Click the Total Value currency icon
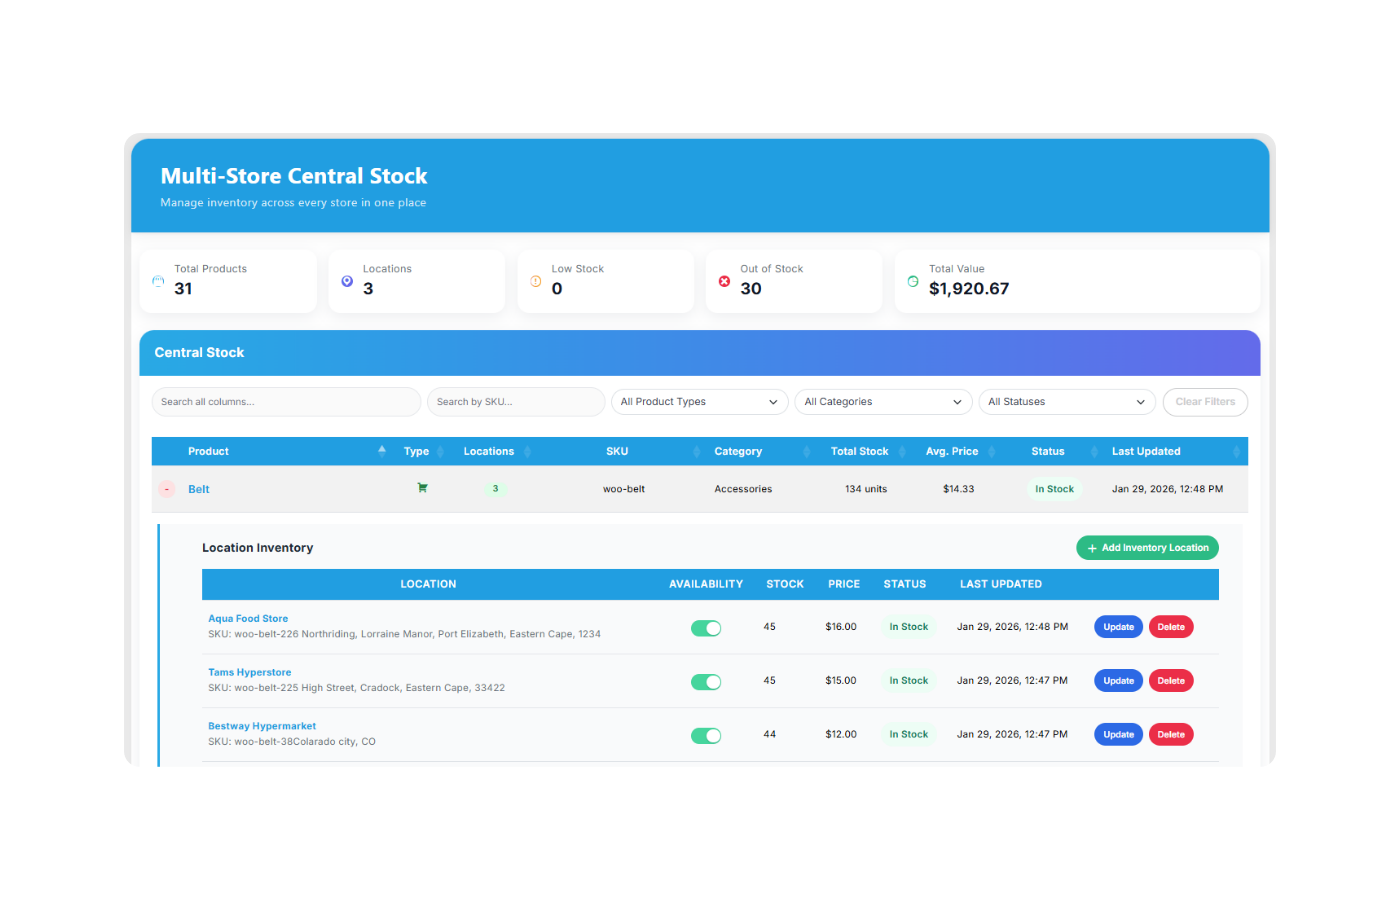The height and width of the screenshot is (900, 1400). click(x=913, y=281)
